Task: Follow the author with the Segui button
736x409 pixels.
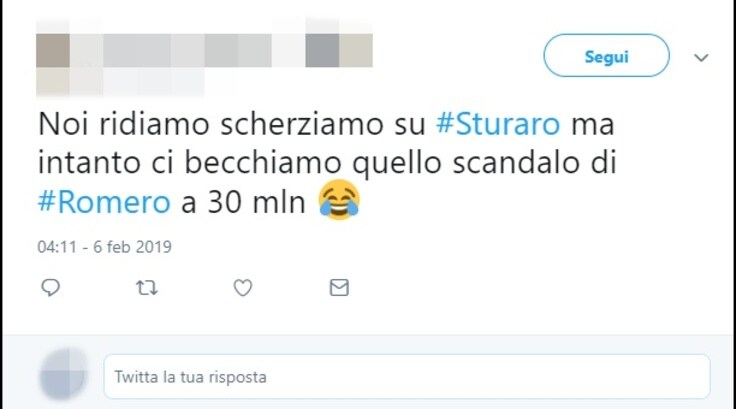Action: [x=606, y=55]
